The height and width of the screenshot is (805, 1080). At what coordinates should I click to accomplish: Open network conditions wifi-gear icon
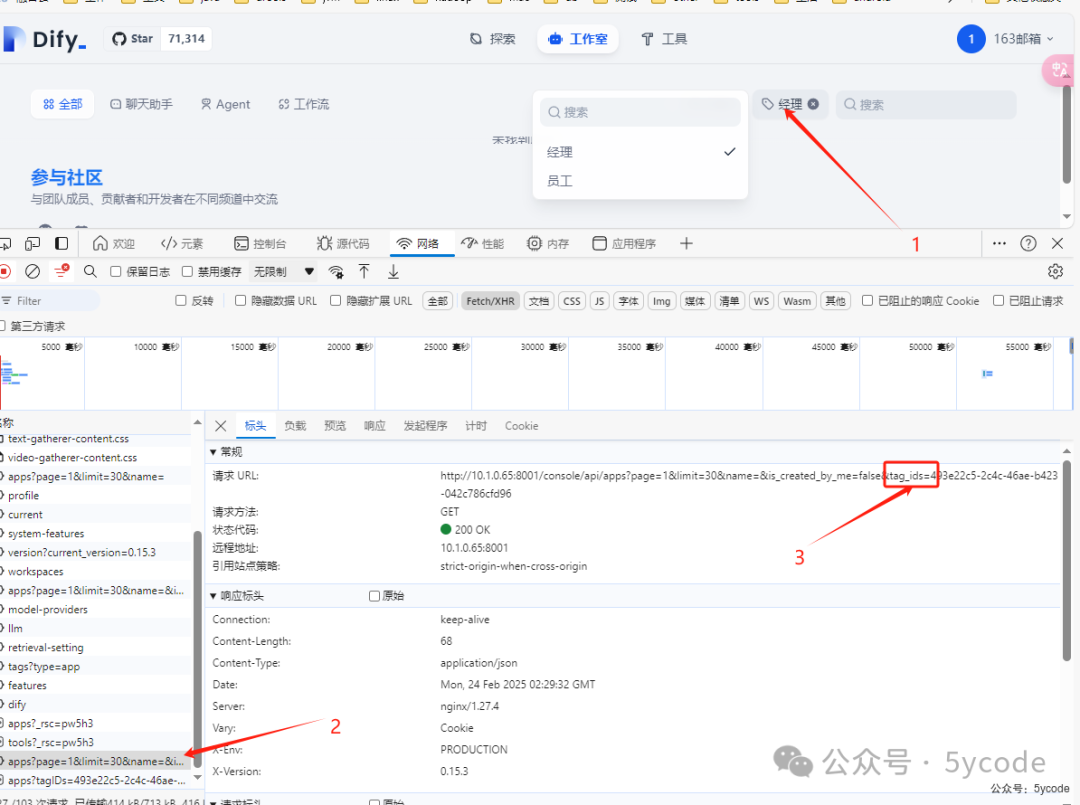click(336, 271)
